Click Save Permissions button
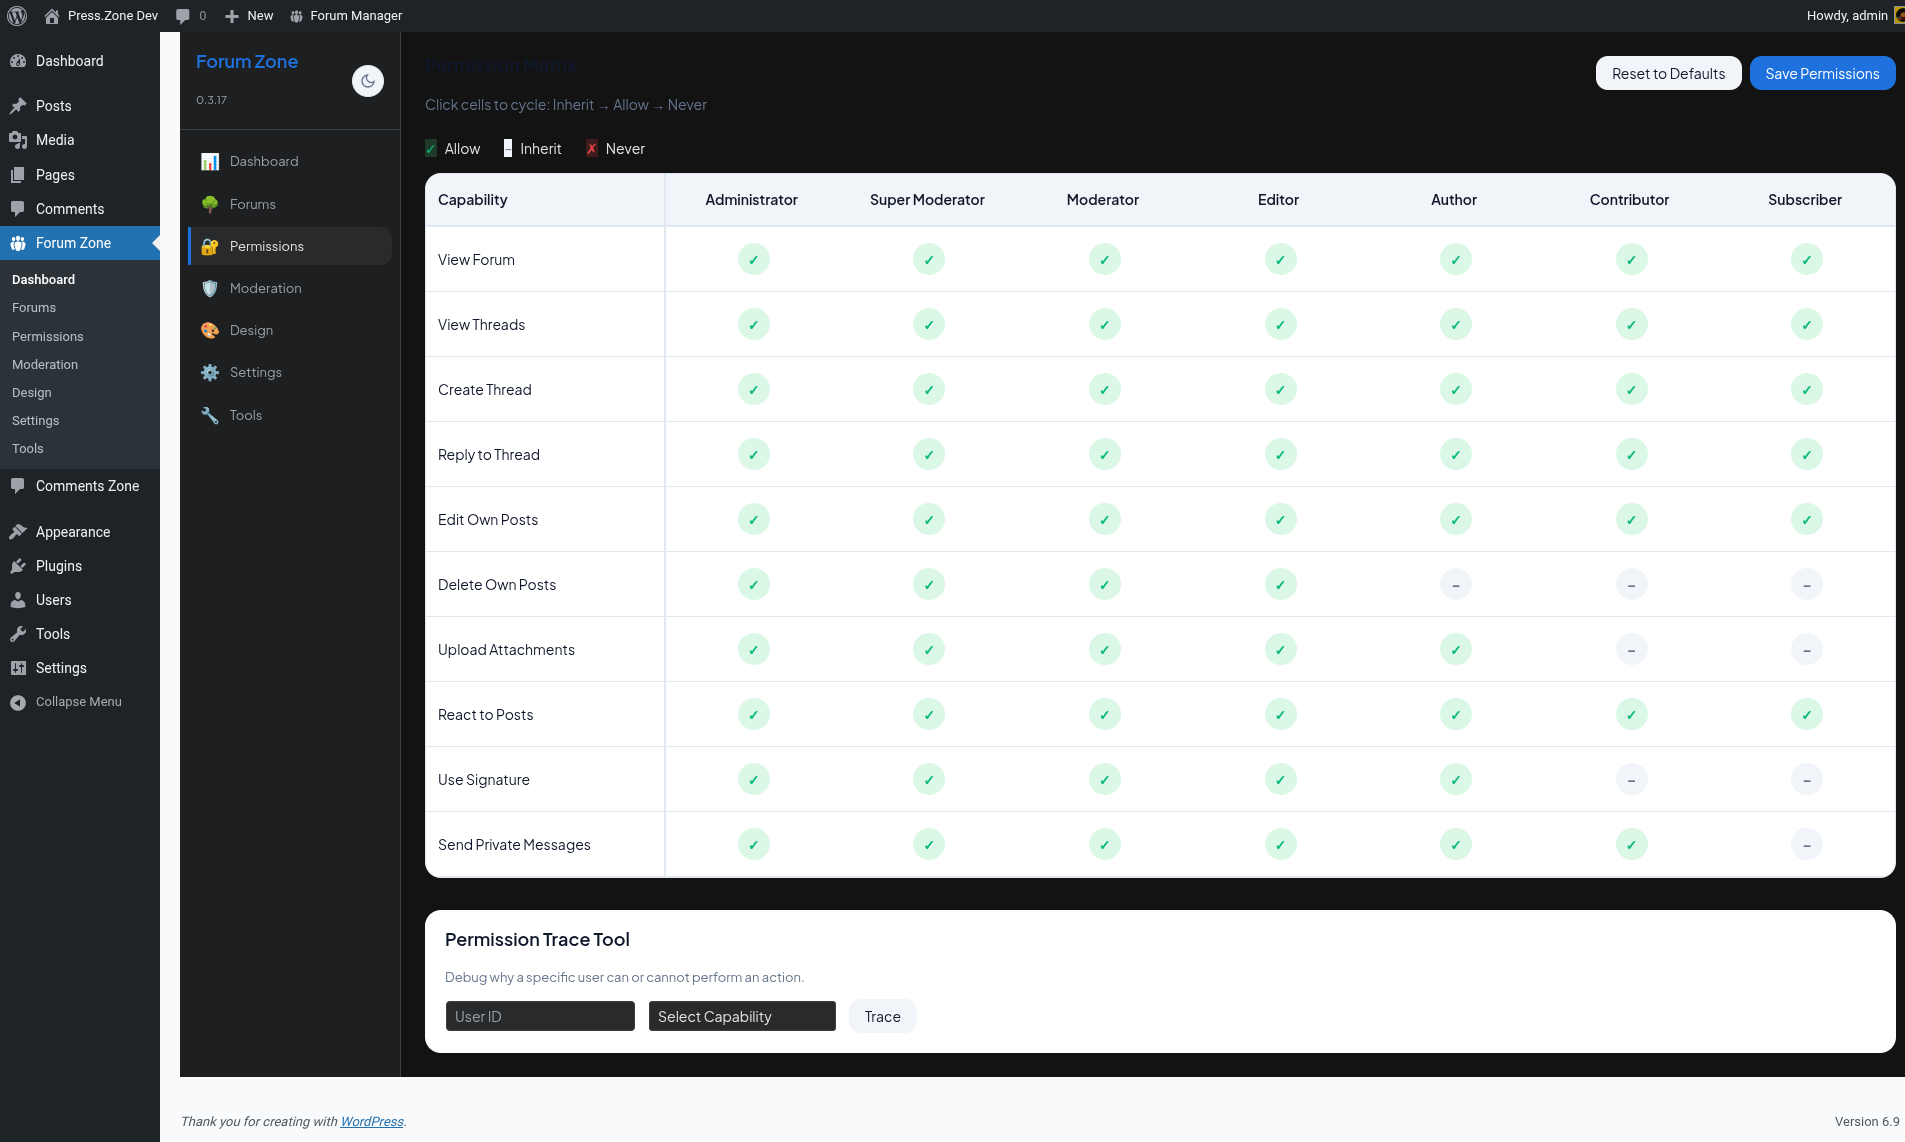 1822,73
